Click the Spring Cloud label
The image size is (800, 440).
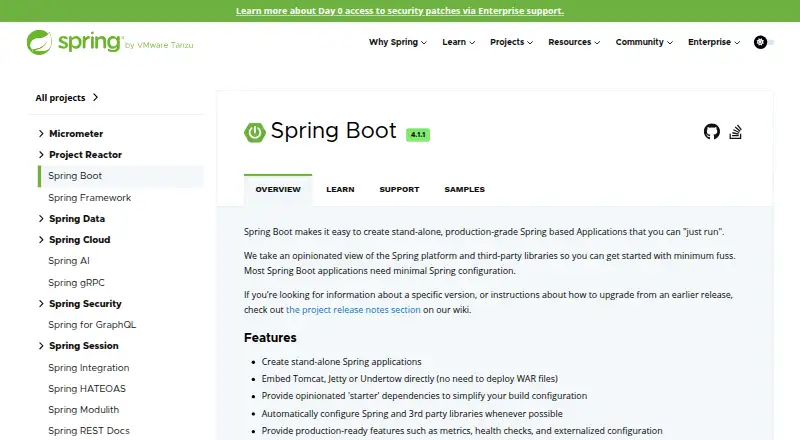80,239
